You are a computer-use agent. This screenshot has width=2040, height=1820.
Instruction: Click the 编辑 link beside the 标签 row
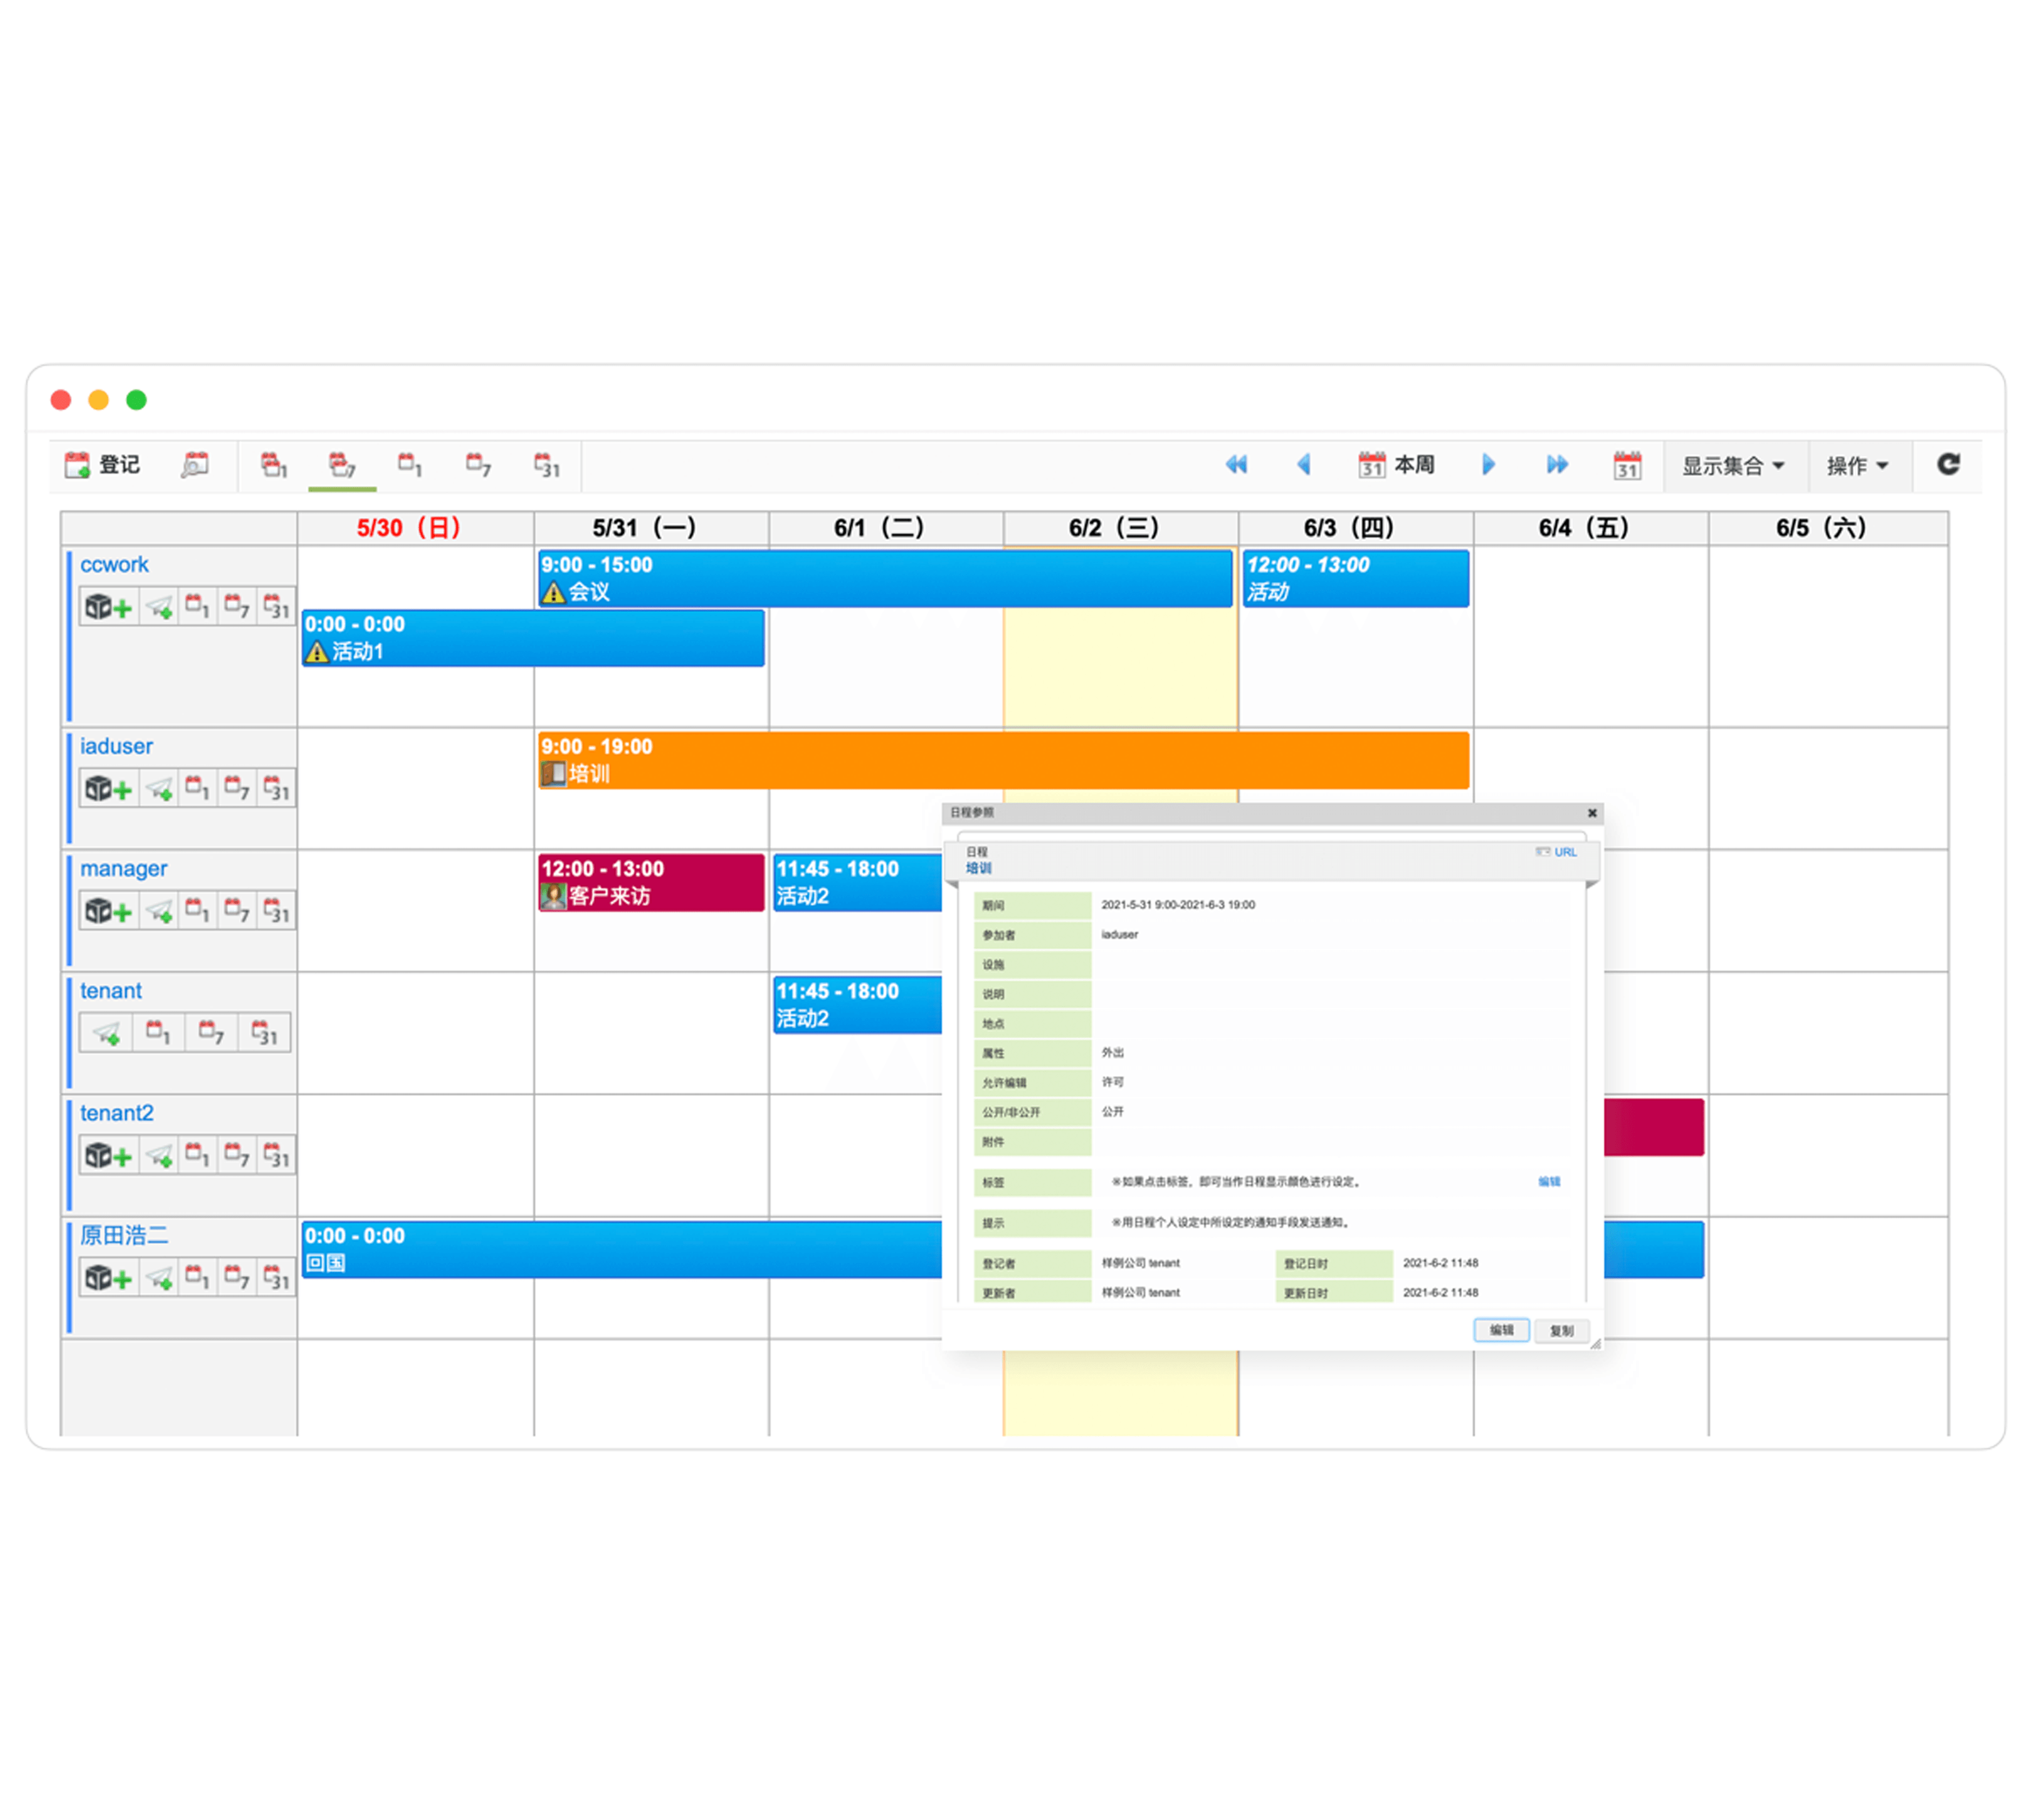click(1548, 1182)
